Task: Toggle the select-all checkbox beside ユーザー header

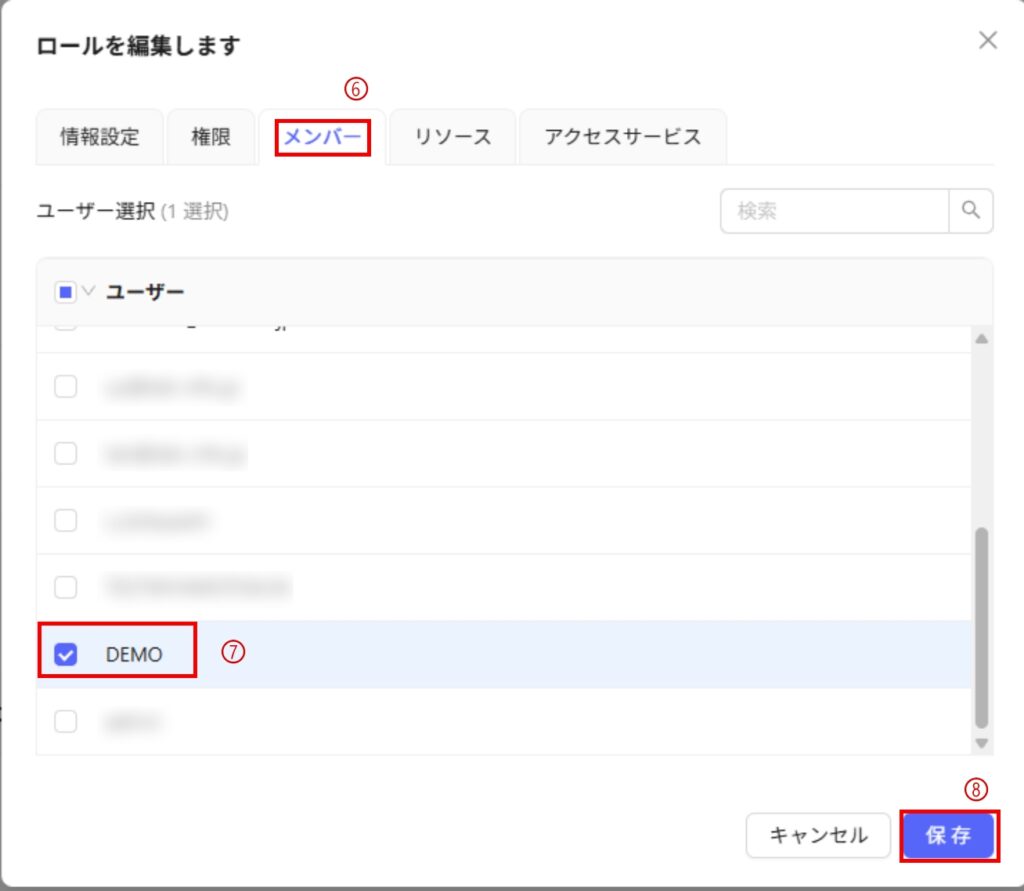Action: point(65,292)
